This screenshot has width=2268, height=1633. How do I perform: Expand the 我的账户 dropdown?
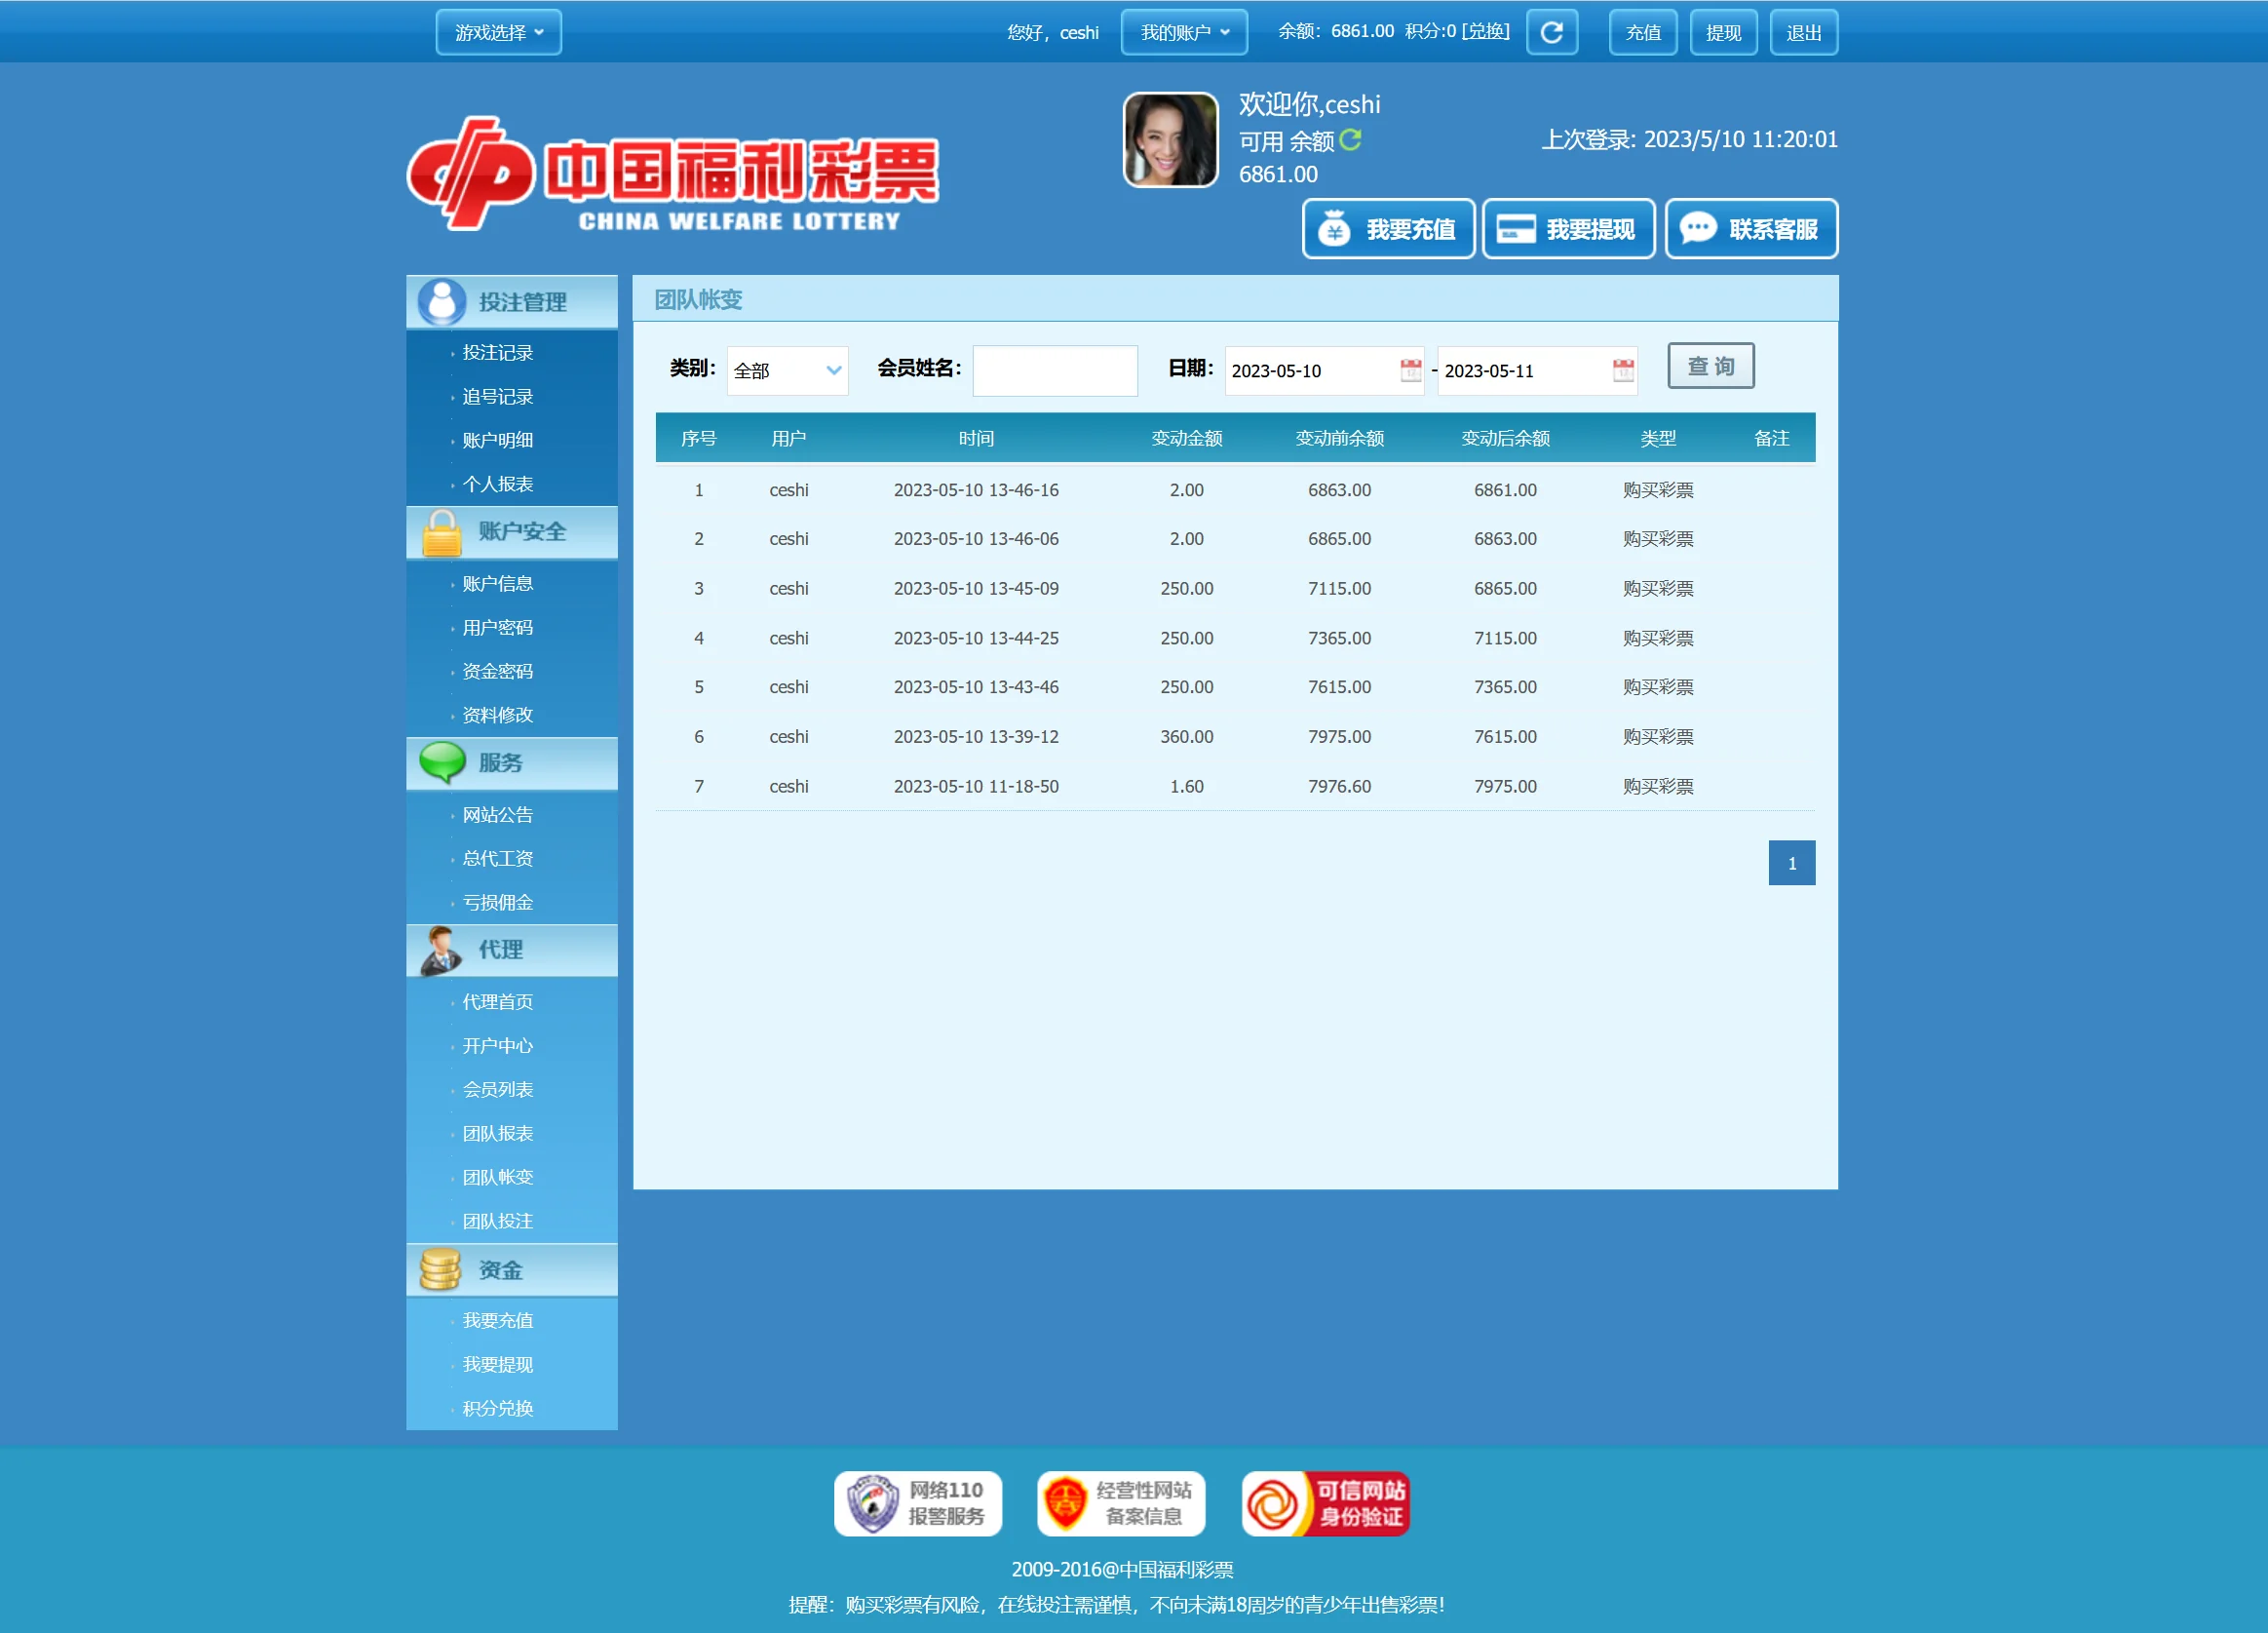(x=1183, y=32)
